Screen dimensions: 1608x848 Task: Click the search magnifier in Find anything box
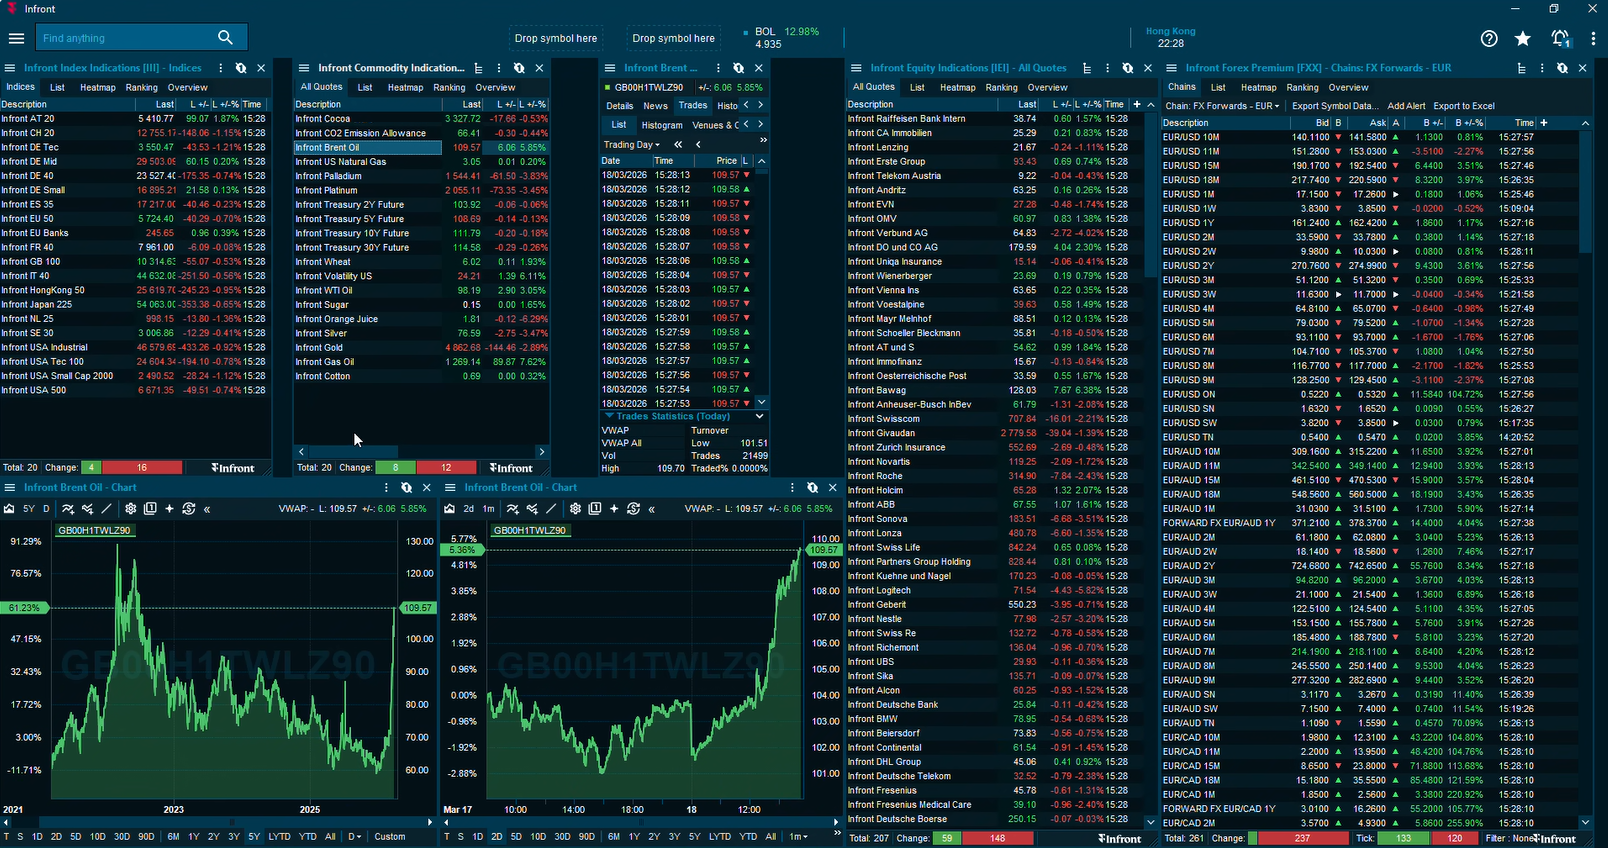point(225,38)
